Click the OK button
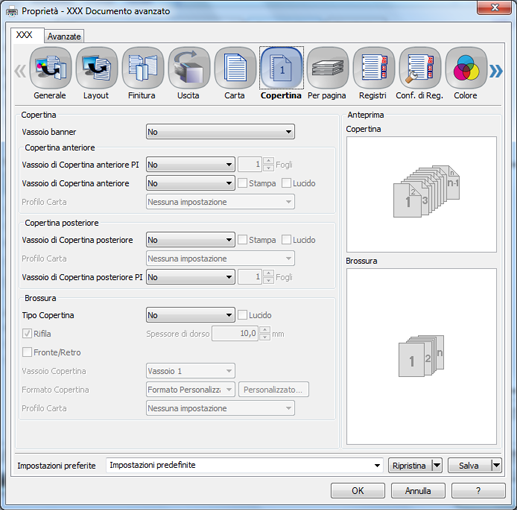517x510 pixels. [x=358, y=491]
